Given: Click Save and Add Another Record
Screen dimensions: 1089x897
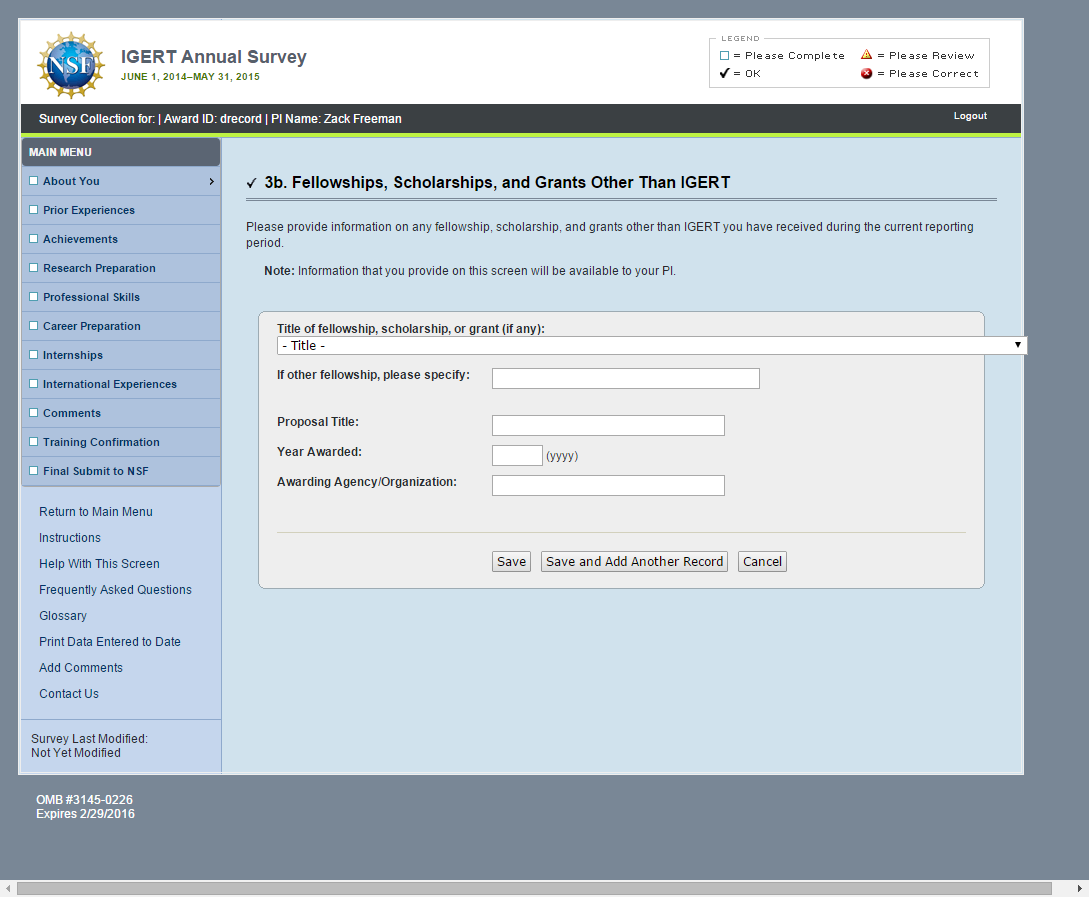Looking at the screenshot, I should pos(634,562).
